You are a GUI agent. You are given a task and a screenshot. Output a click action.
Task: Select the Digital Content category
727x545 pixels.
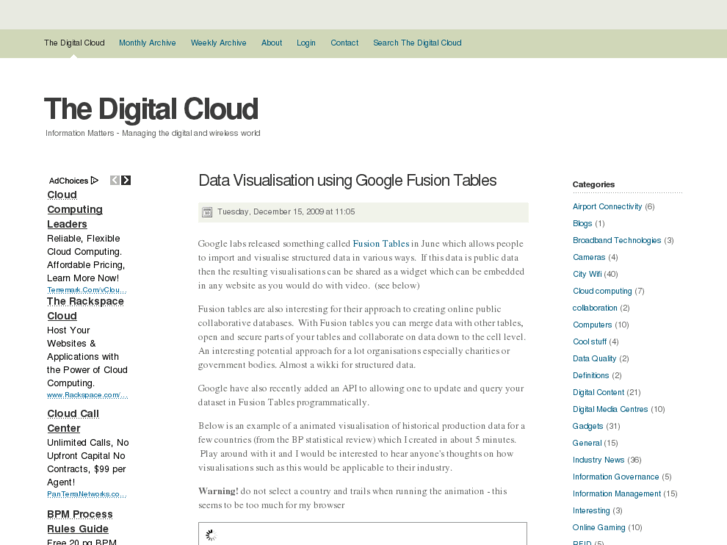[x=598, y=392]
